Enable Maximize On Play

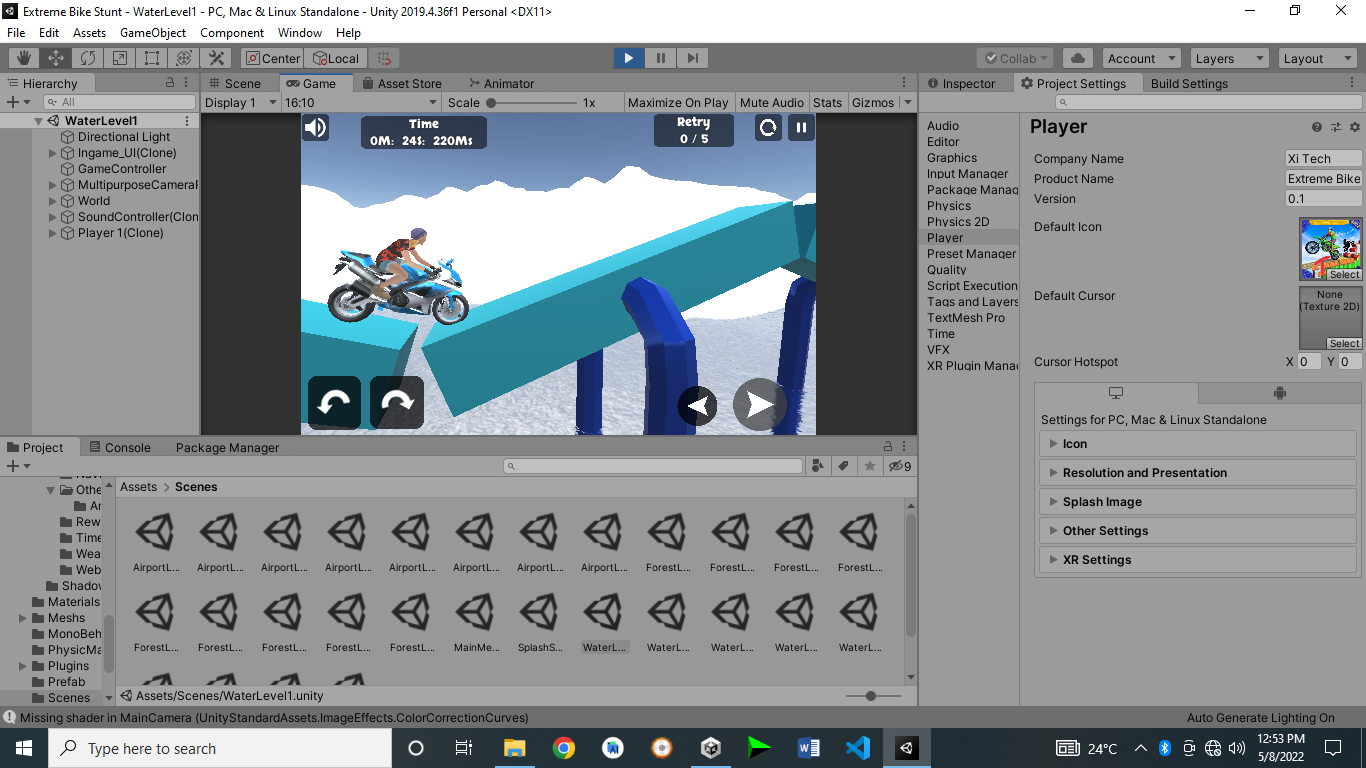[x=678, y=101]
